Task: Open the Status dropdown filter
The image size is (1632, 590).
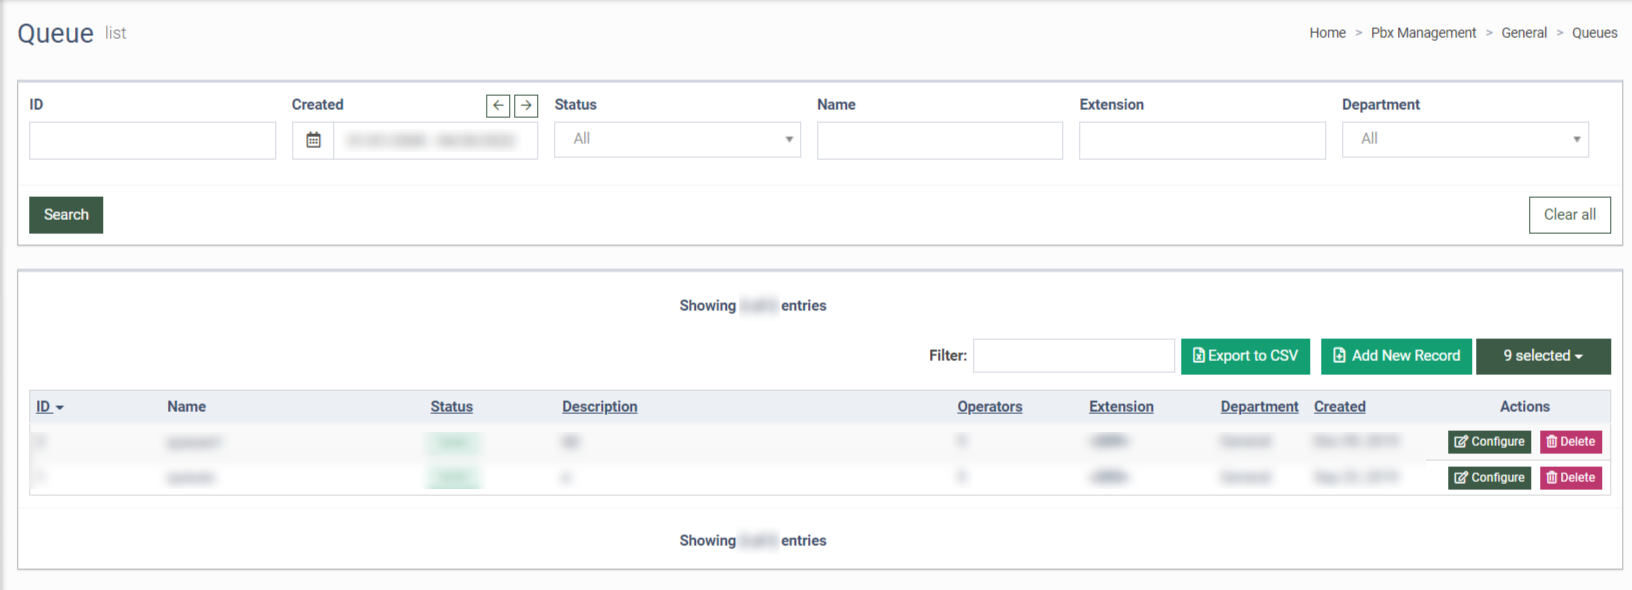Action: pos(677,140)
